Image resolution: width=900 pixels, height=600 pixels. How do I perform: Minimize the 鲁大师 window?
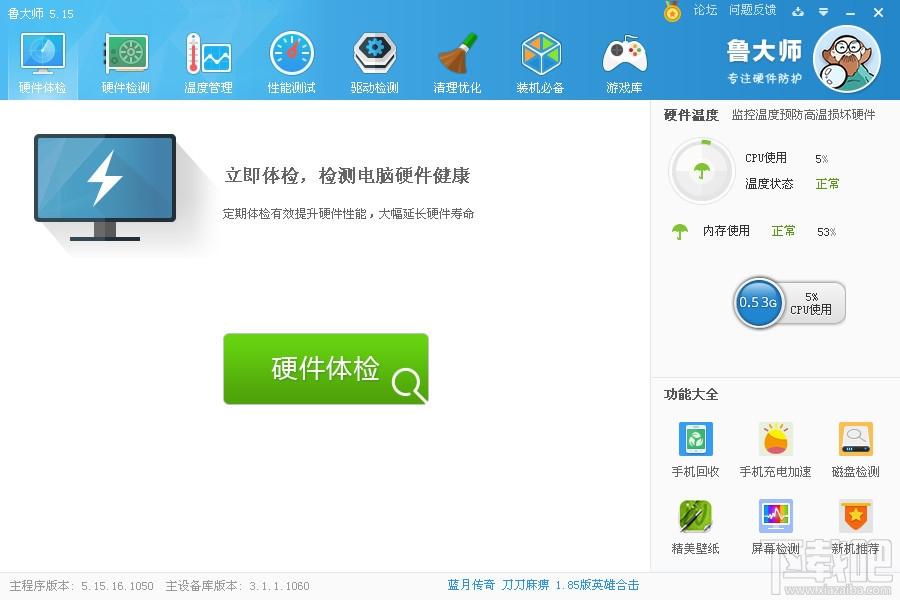851,12
